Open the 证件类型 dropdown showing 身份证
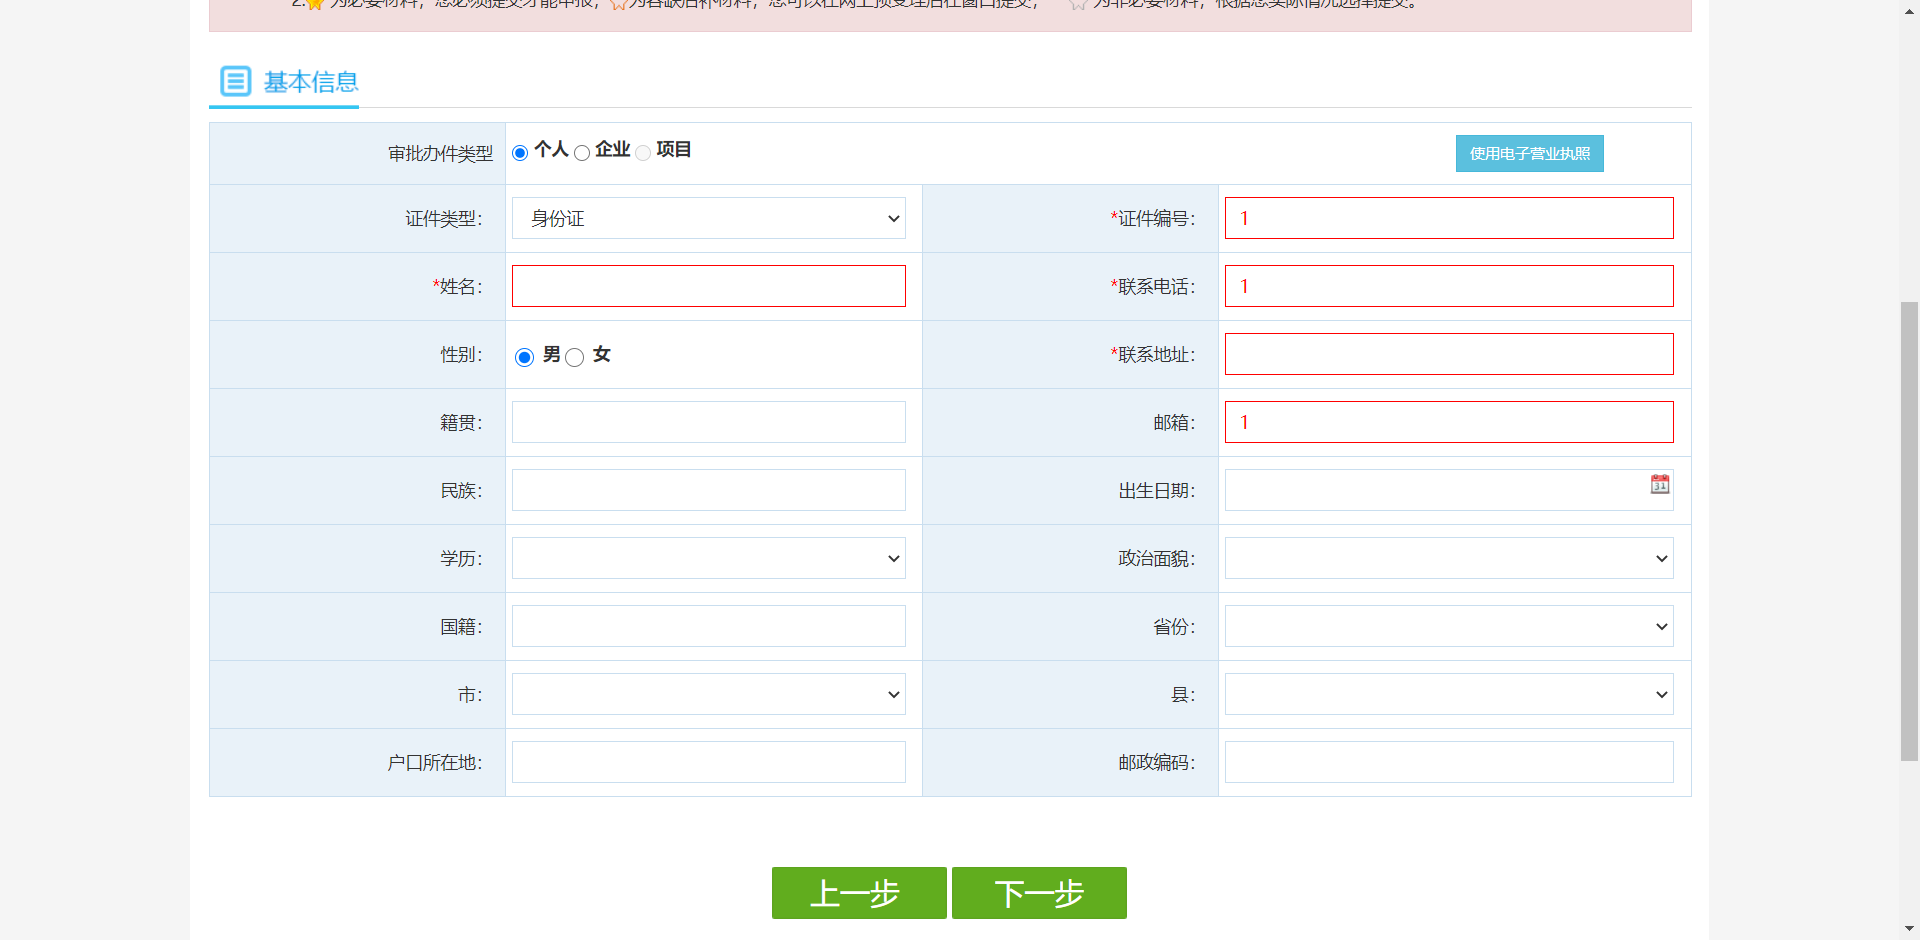Screen dimensions: 1920x940 (708, 218)
